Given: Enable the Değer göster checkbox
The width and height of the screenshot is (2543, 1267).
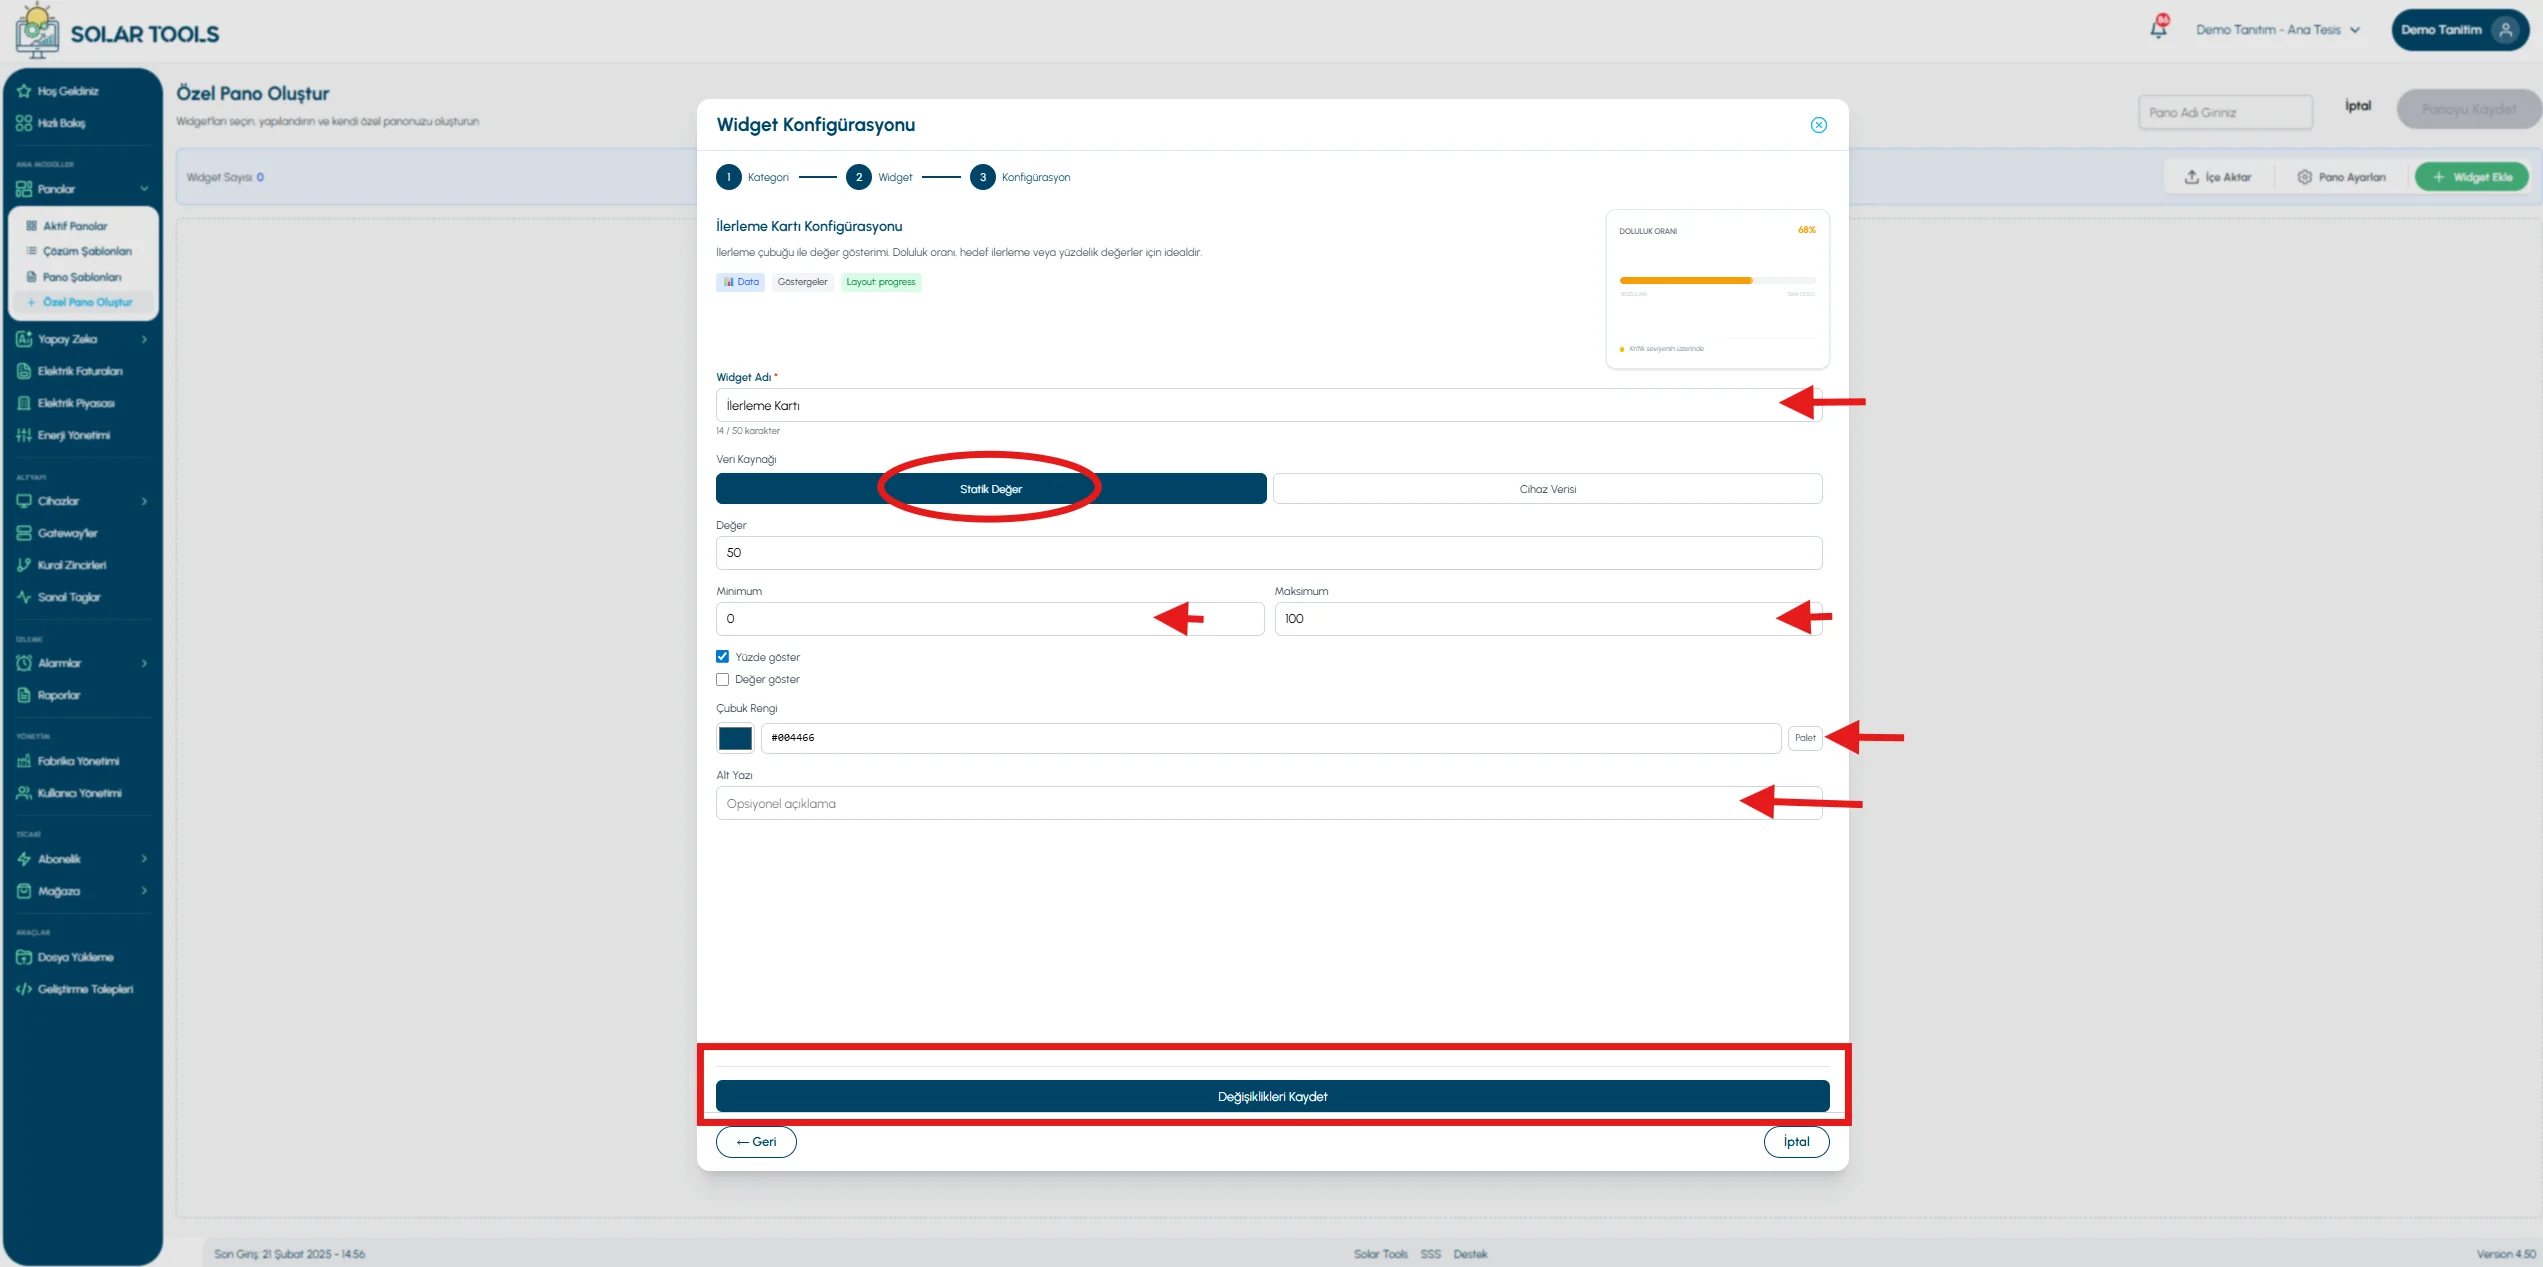Looking at the screenshot, I should point(722,679).
